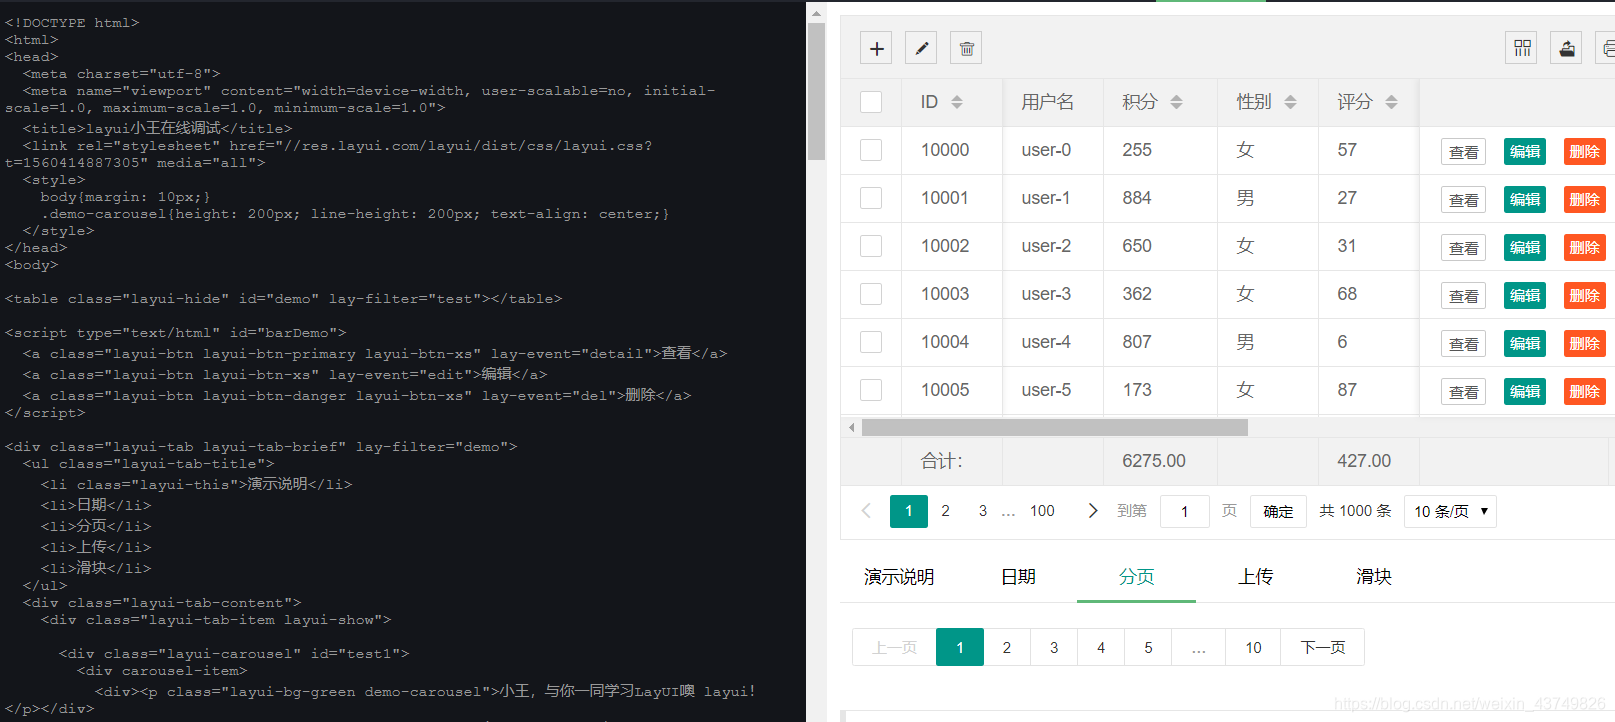Screen dimensions: 1615x722
Task: Click 查看 for user-3
Action: click(x=1463, y=296)
